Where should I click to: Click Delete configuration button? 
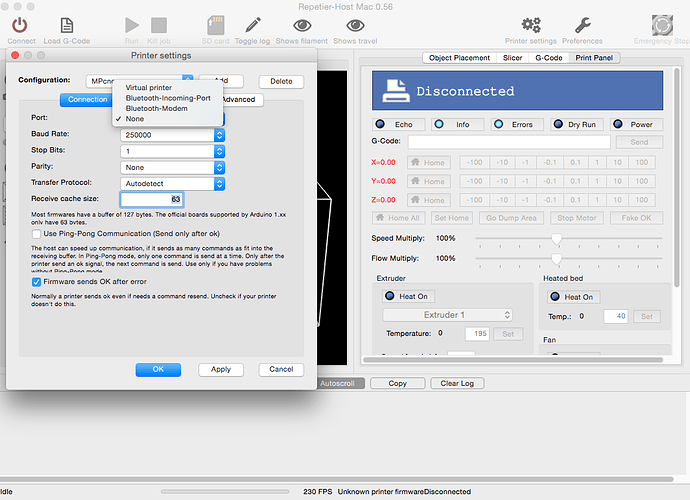pyautogui.click(x=281, y=81)
